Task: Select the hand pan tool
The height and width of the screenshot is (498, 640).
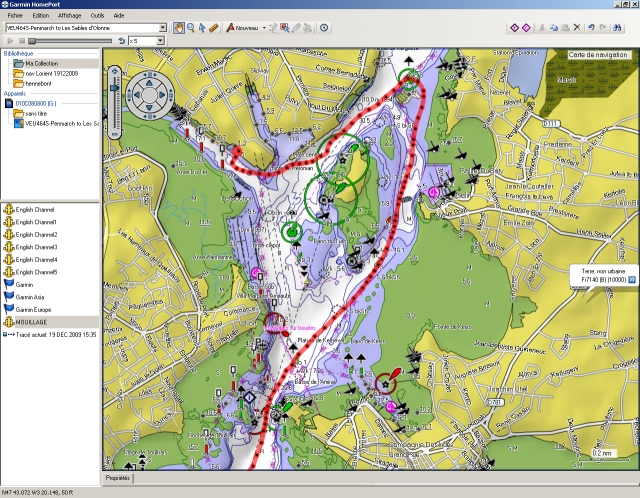Action: [179, 28]
